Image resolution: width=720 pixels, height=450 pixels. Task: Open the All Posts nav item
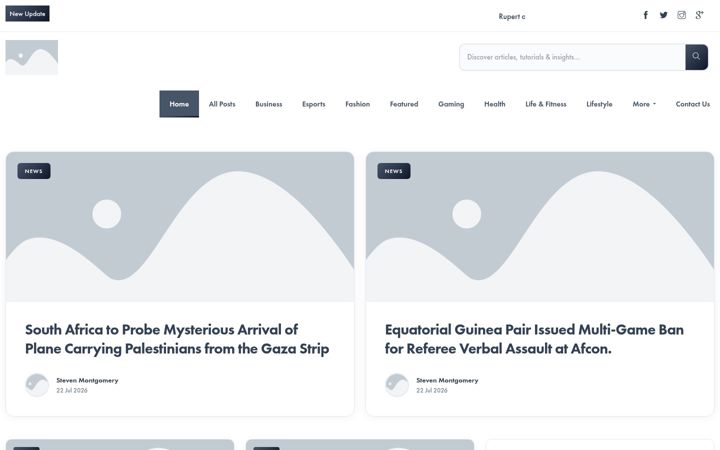(x=222, y=104)
